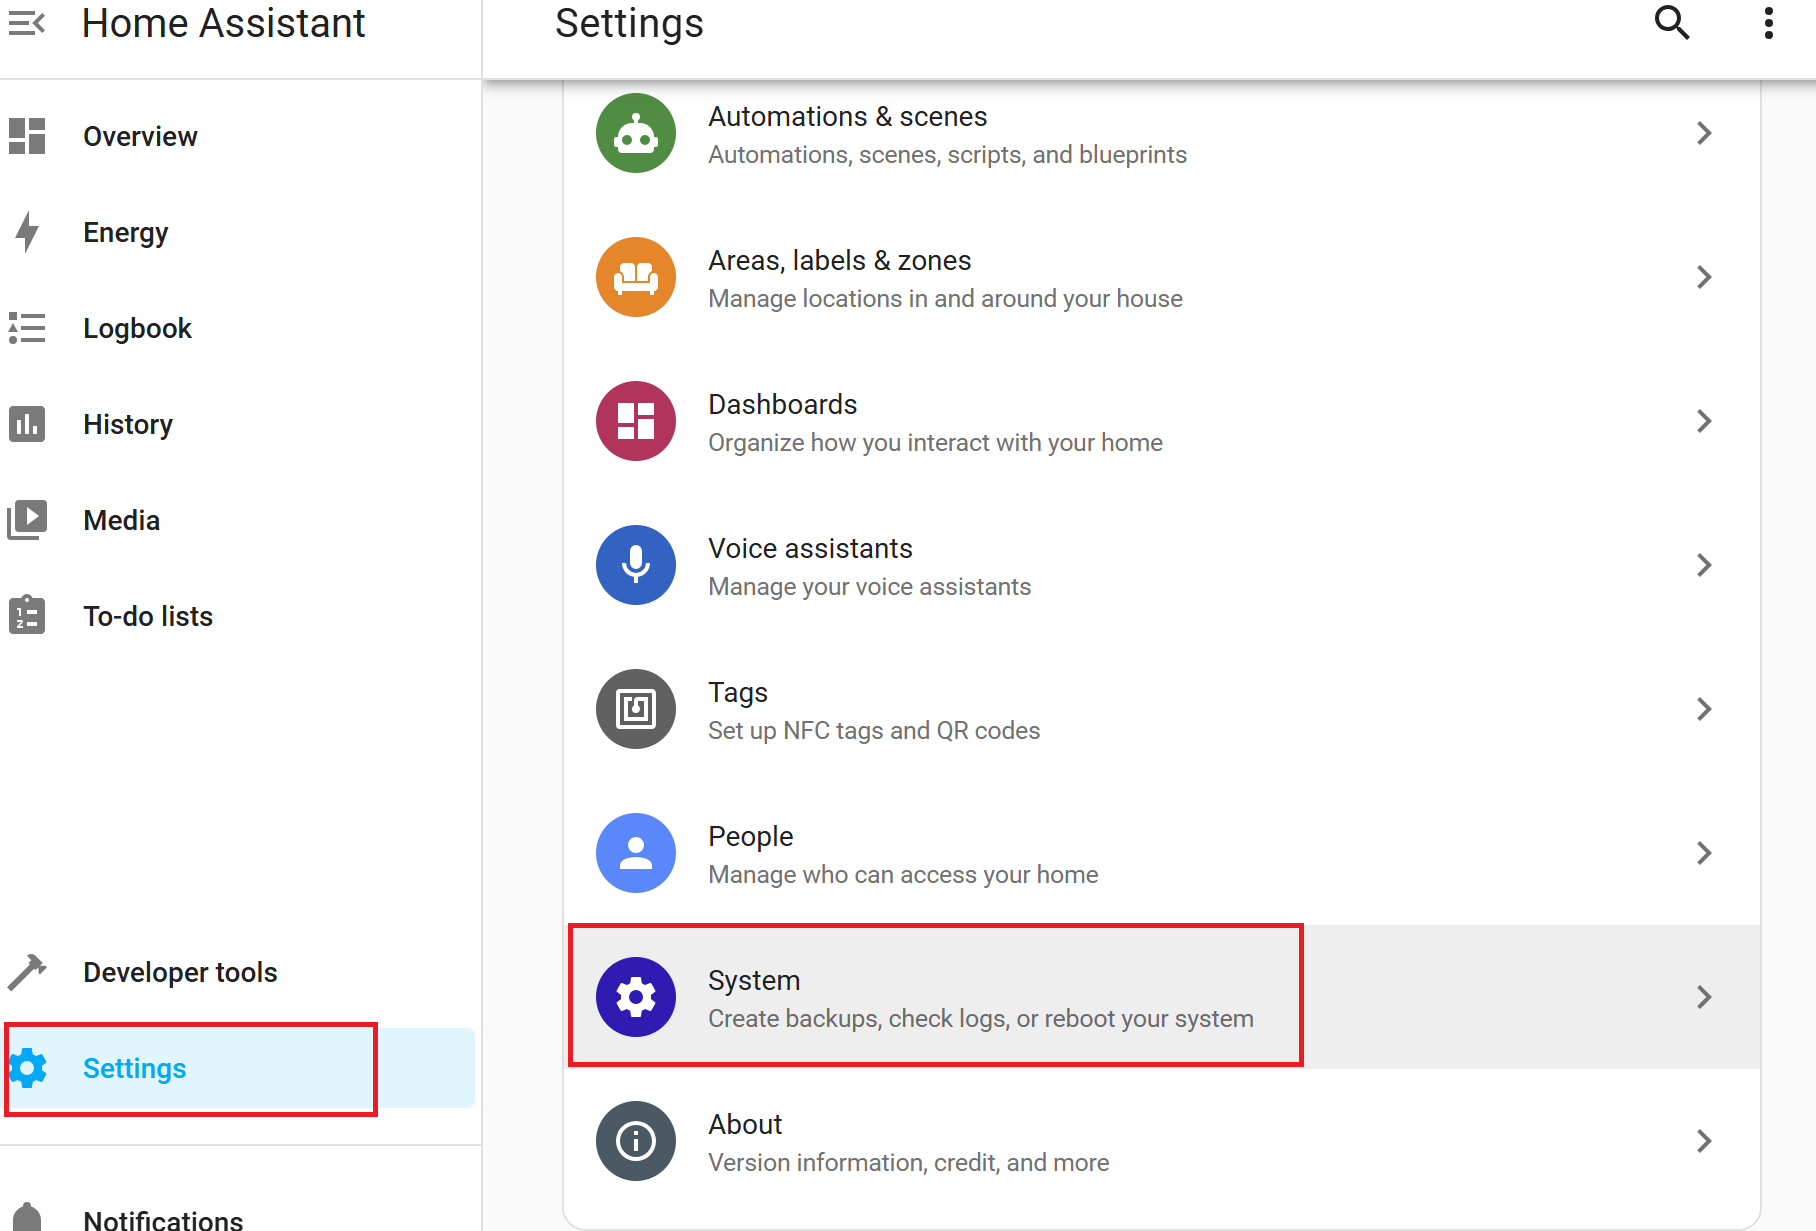This screenshot has height=1231, width=1816.
Task: Open Overview in the sidebar
Action: click(140, 136)
